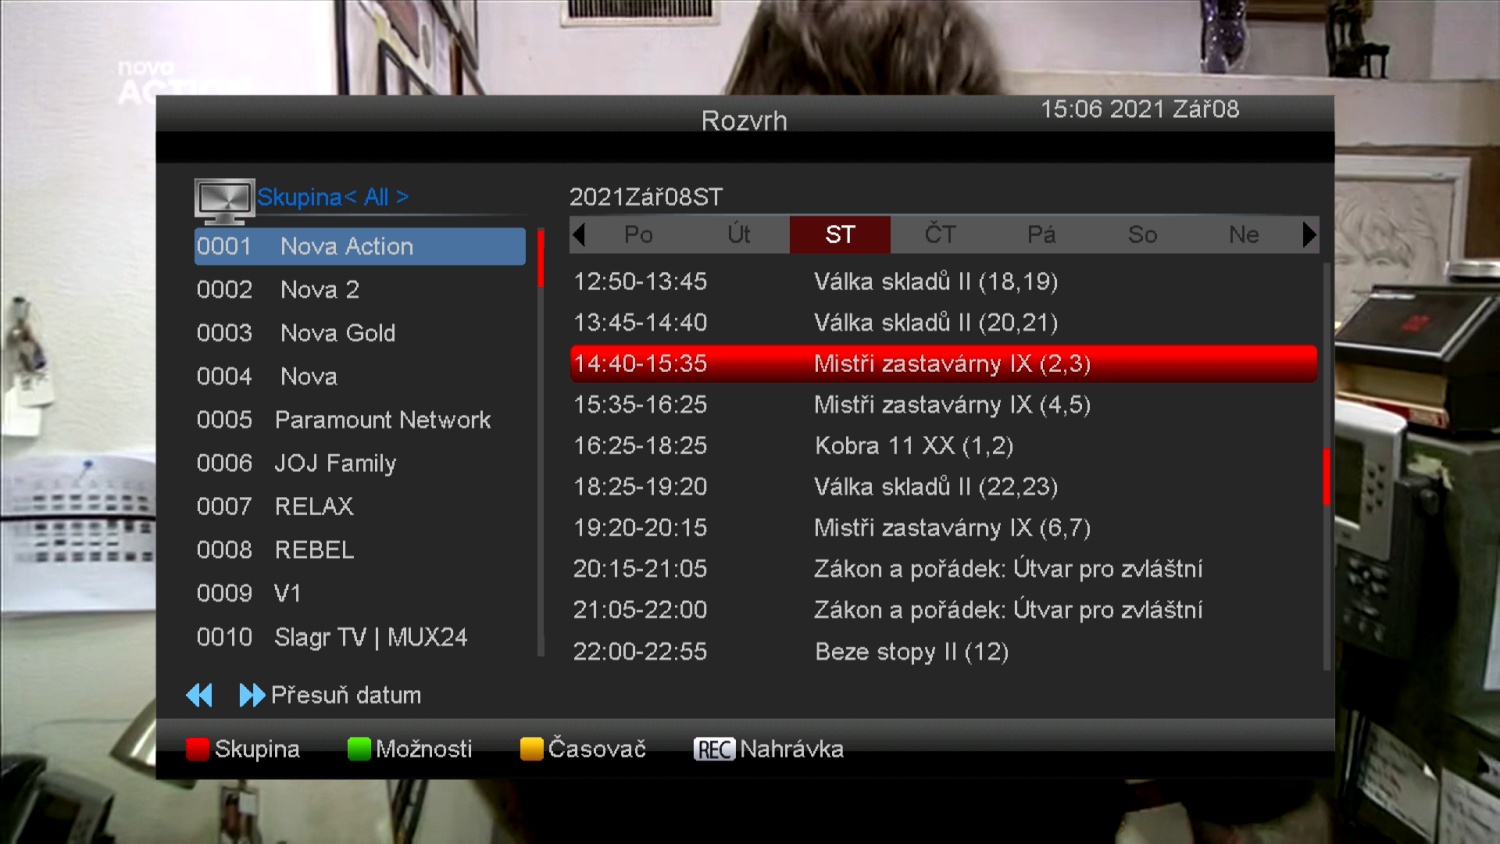Viewport: 1500px width, 844px height.
Task: Select channel 0007 RELAX
Action: tap(360, 507)
